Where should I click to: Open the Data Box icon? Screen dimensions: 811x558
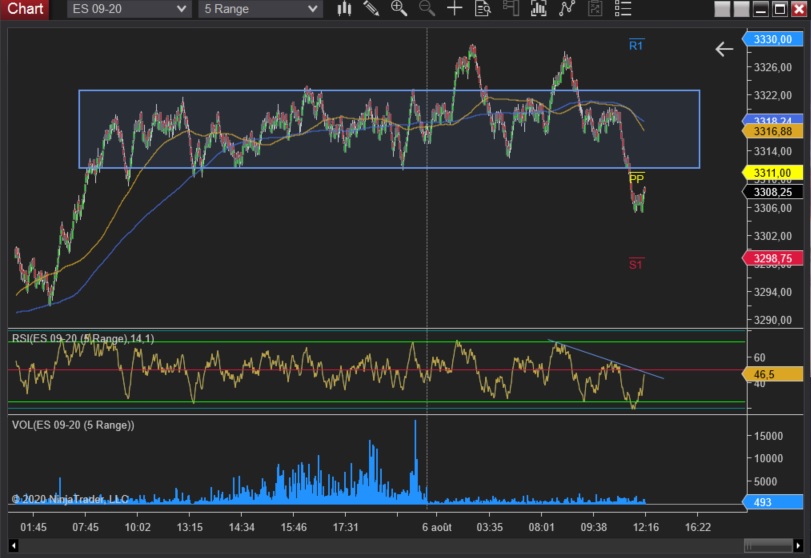483,9
